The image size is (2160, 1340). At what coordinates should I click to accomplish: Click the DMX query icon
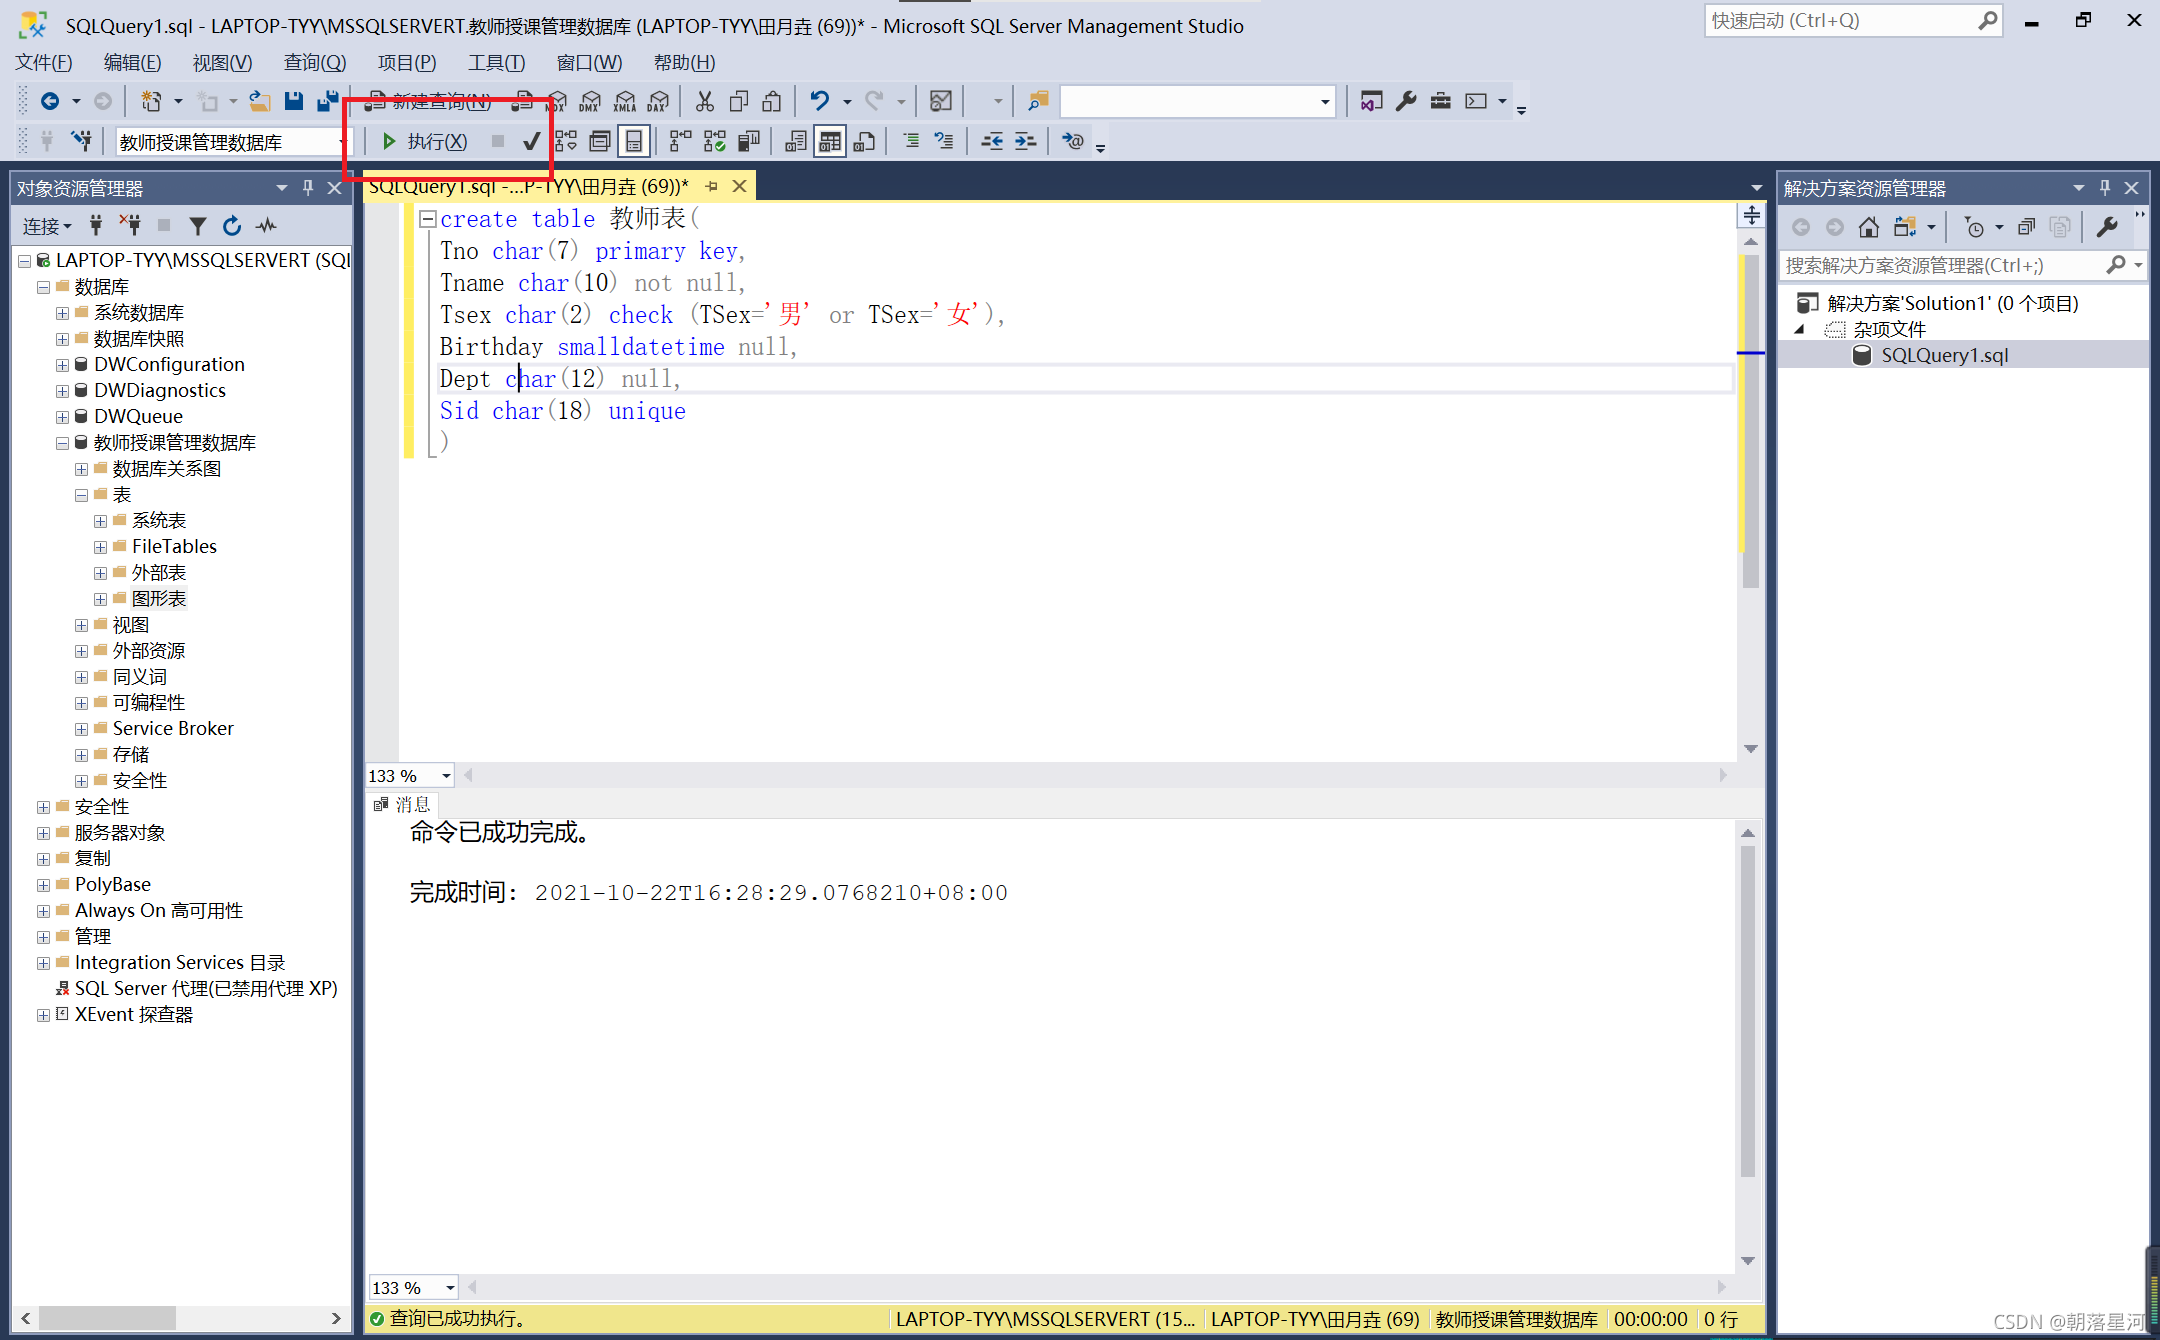tap(590, 101)
